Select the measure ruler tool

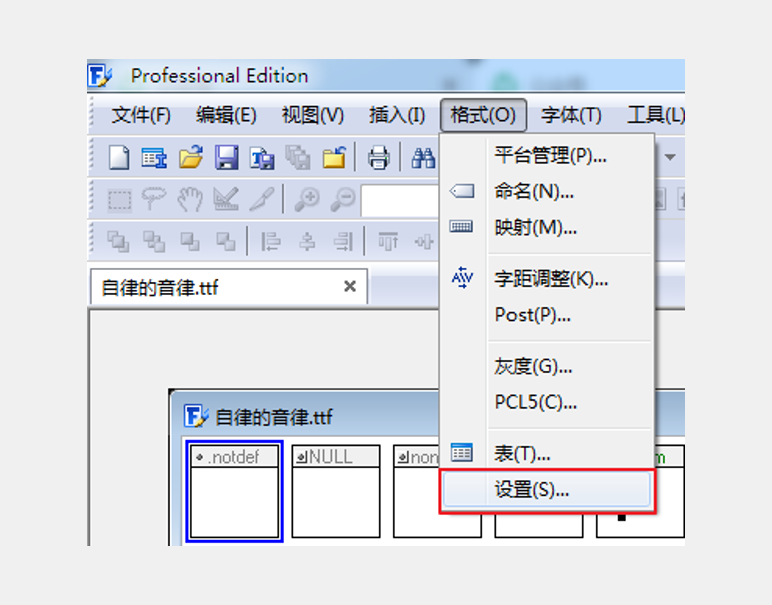226,199
